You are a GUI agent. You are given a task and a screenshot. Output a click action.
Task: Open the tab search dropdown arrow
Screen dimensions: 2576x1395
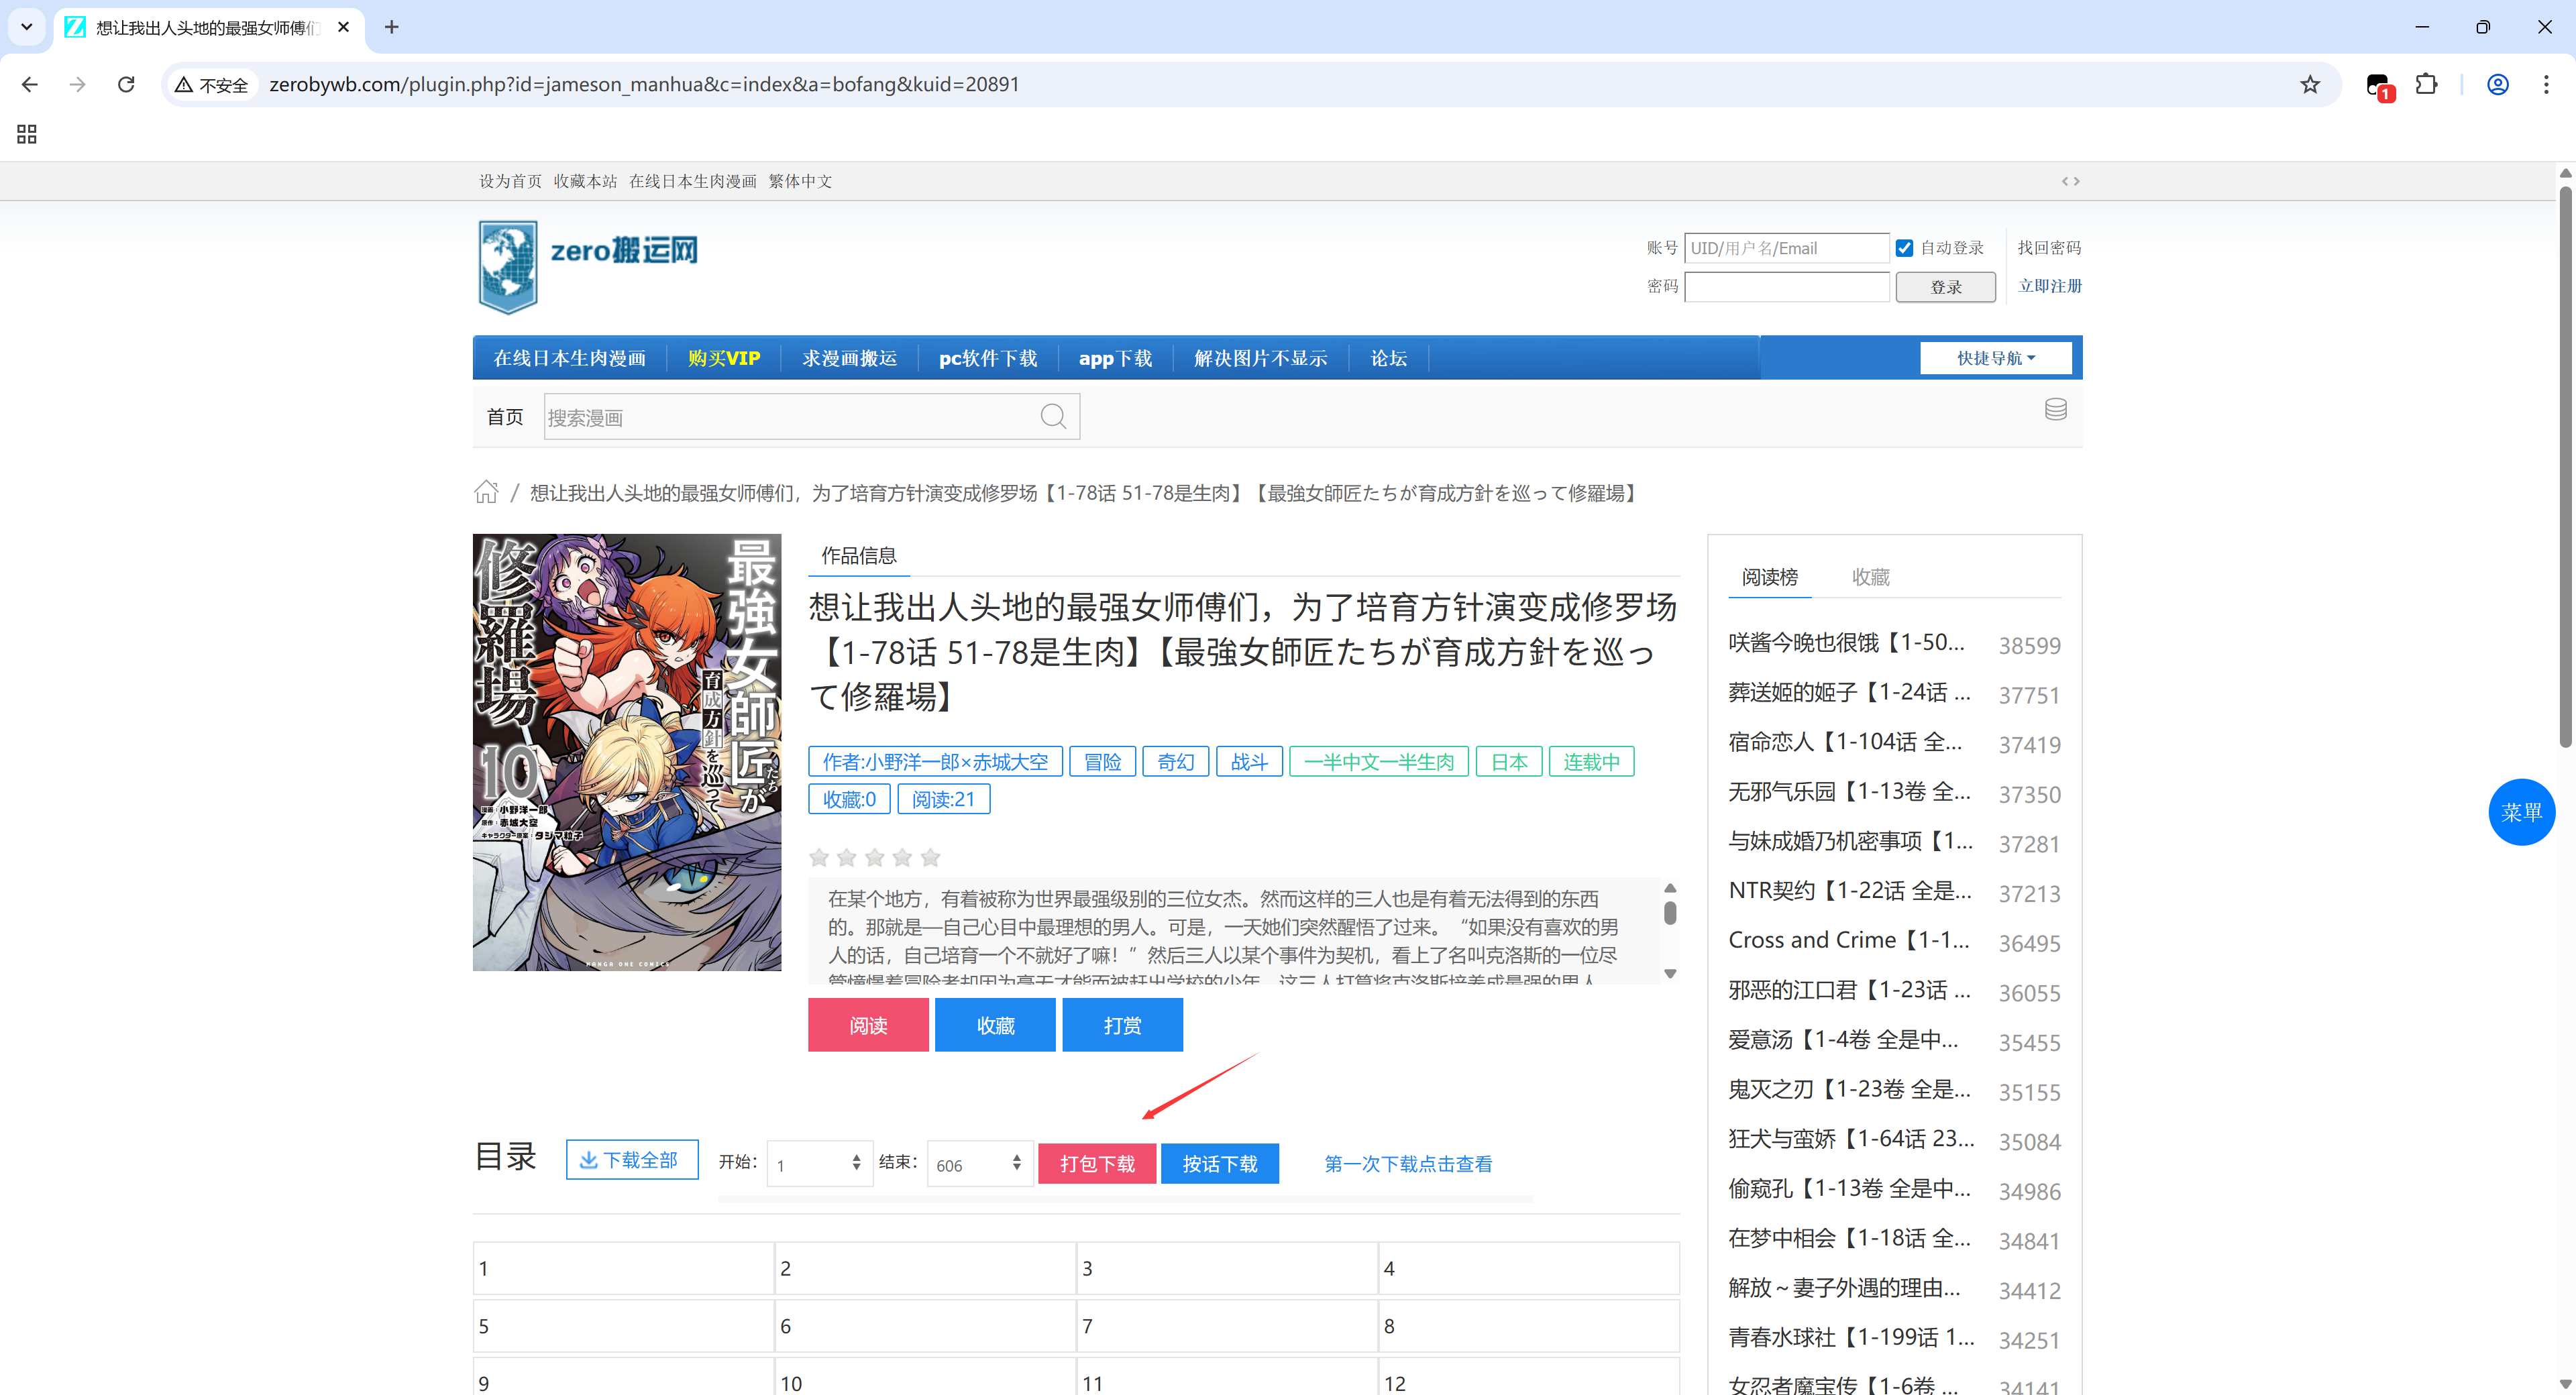pyautogui.click(x=27, y=27)
